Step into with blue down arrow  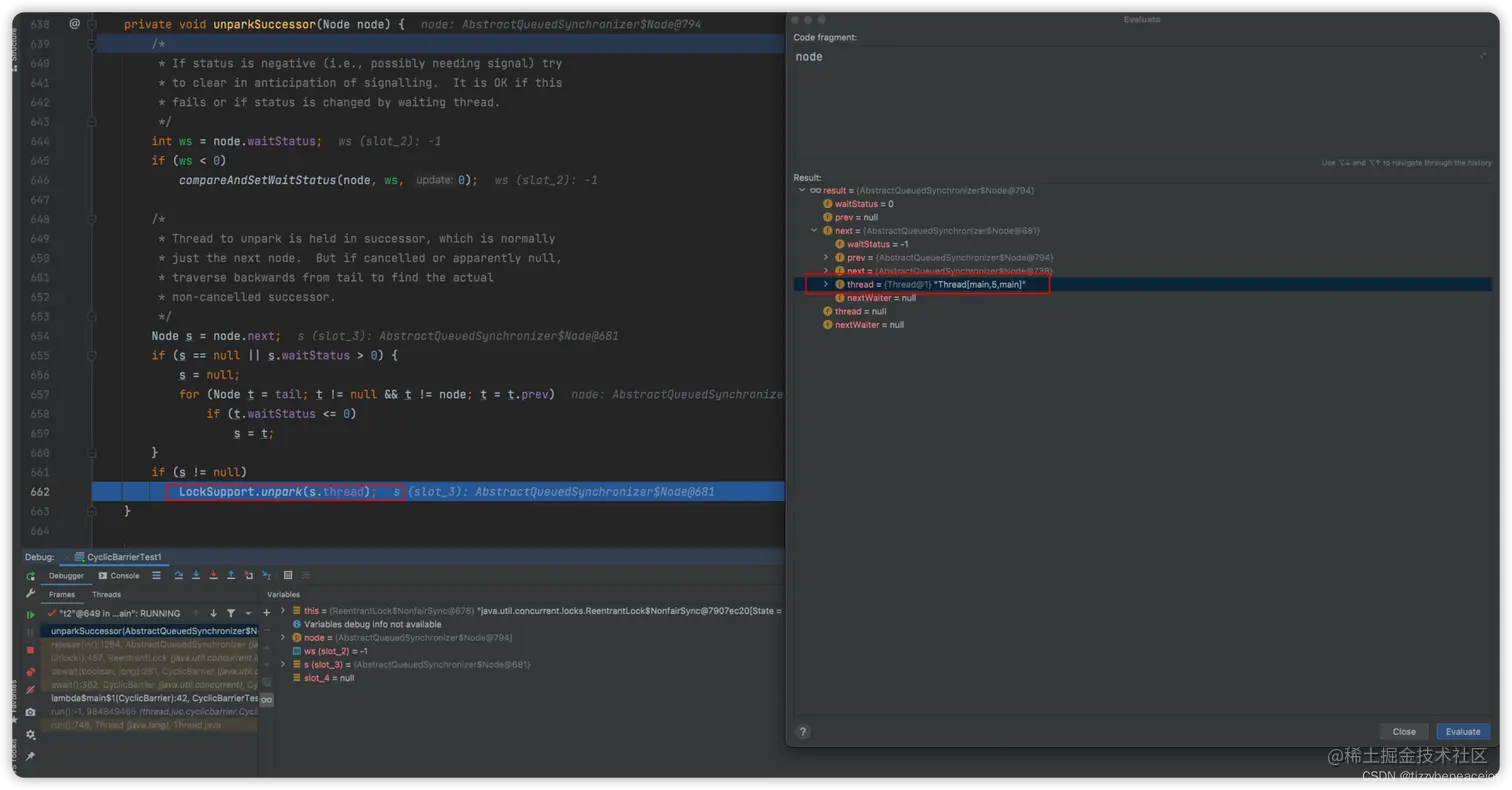[196, 575]
